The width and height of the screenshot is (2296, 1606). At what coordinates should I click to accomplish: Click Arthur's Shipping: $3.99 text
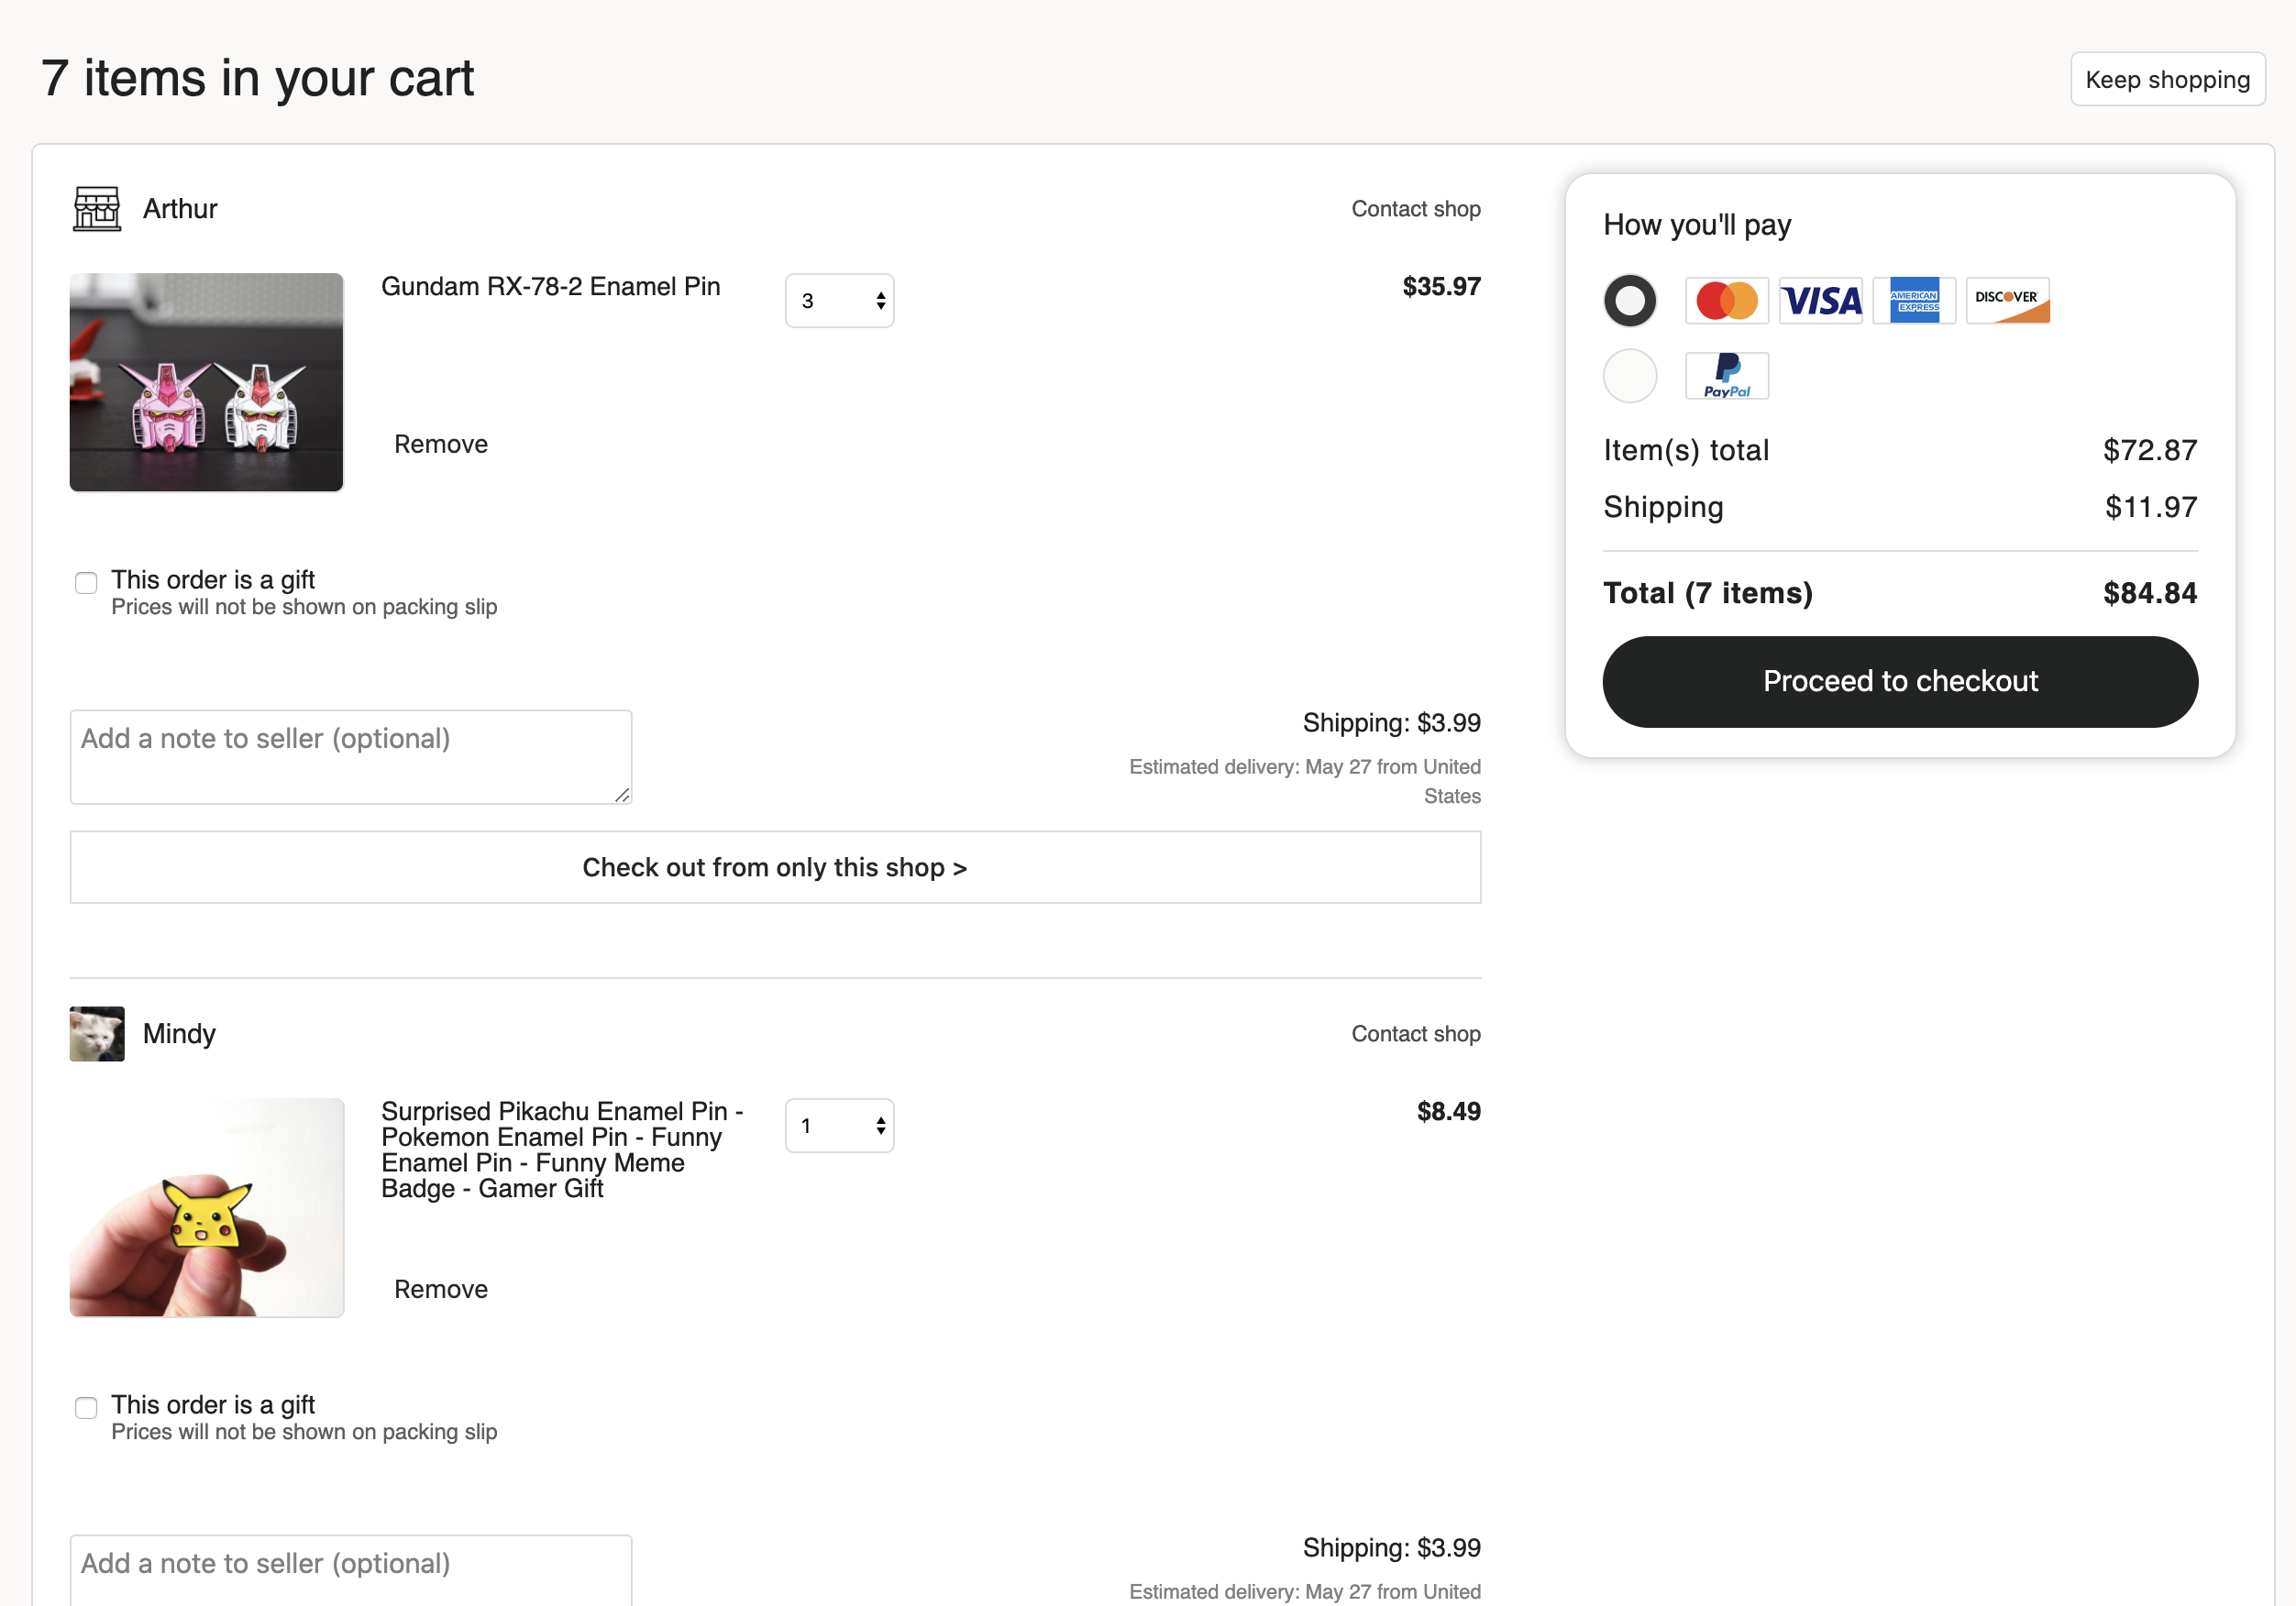pyautogui.click(x=1391, y=722)
